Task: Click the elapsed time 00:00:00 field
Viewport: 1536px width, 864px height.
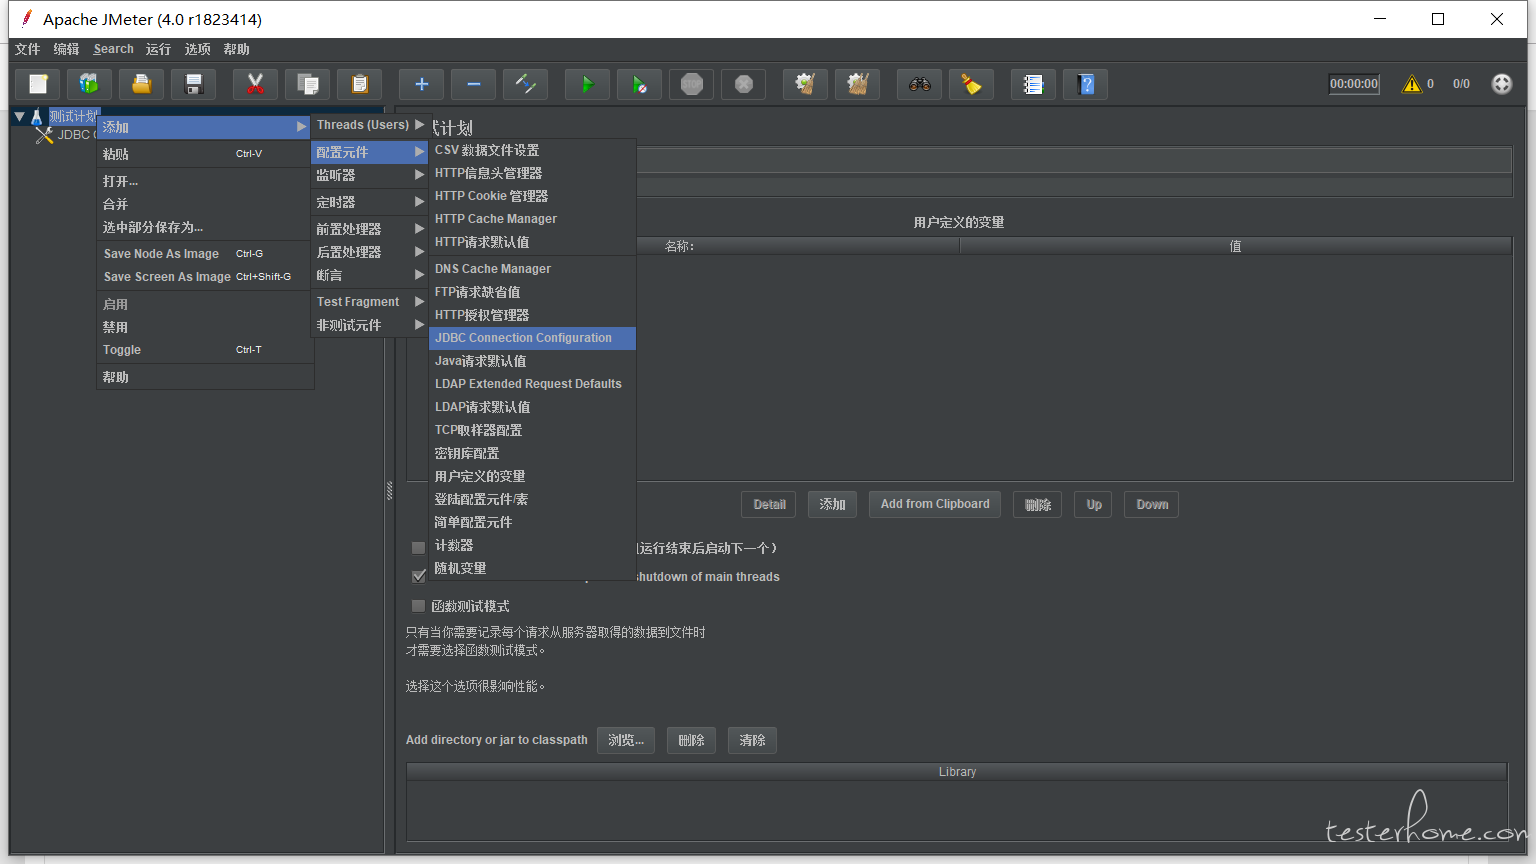Action: click(x=1354, y=84)
